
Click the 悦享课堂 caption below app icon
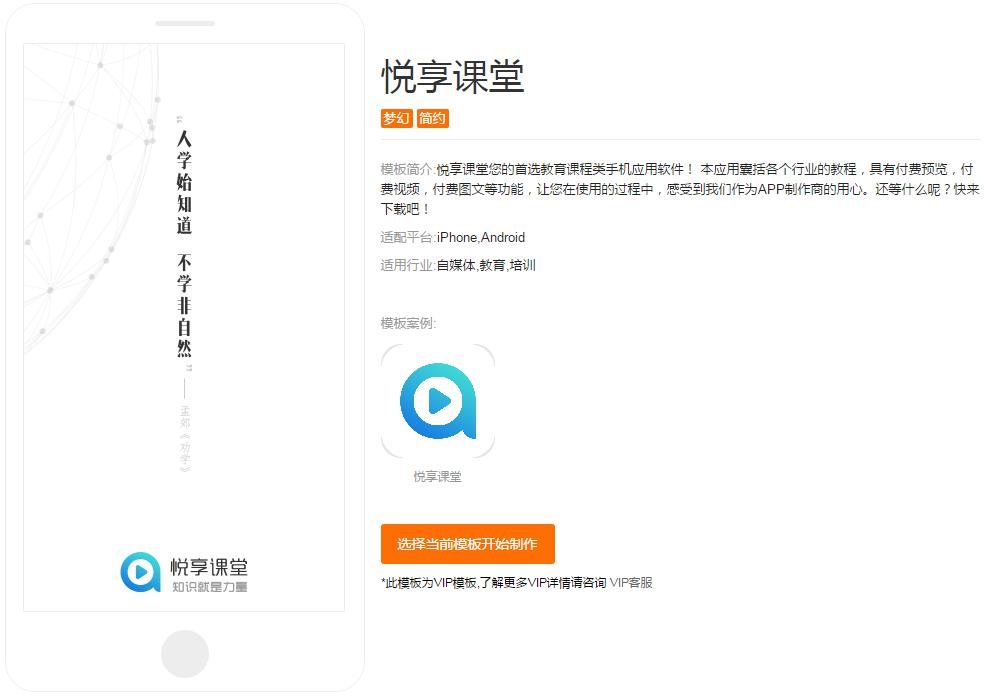tap(438, 477)
